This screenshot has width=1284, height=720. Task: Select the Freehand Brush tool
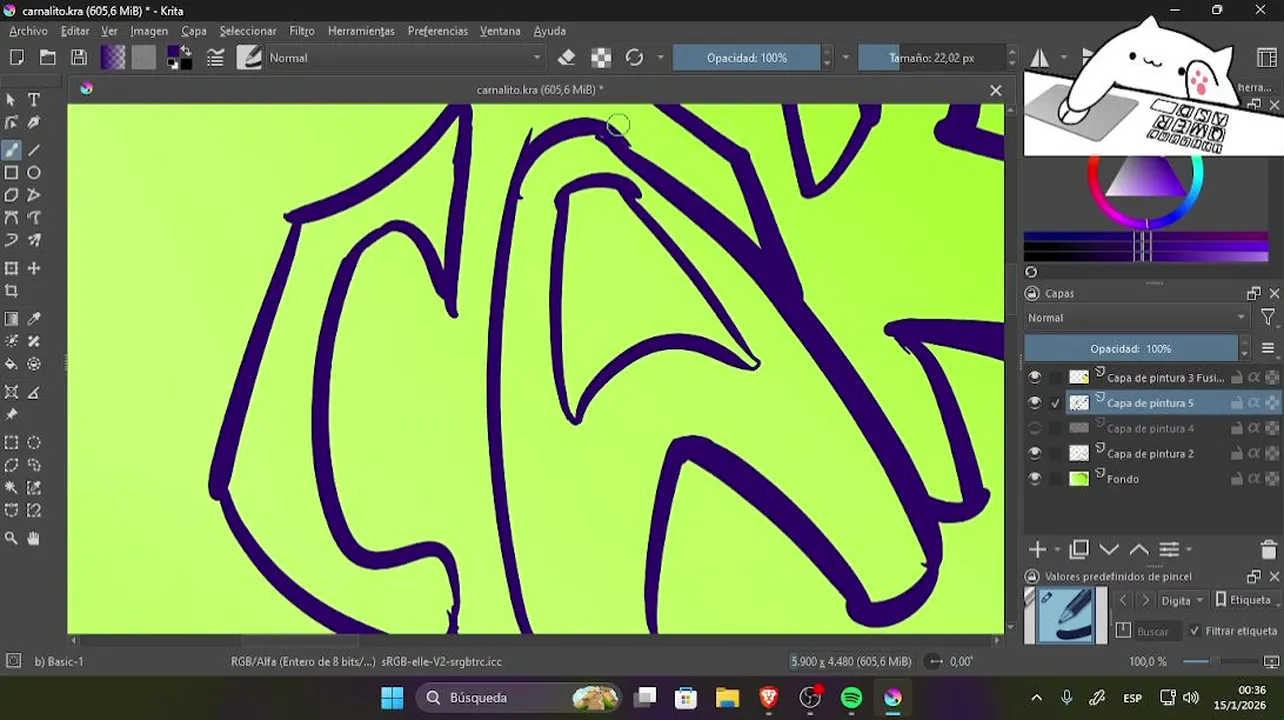[x=11, y=150]
